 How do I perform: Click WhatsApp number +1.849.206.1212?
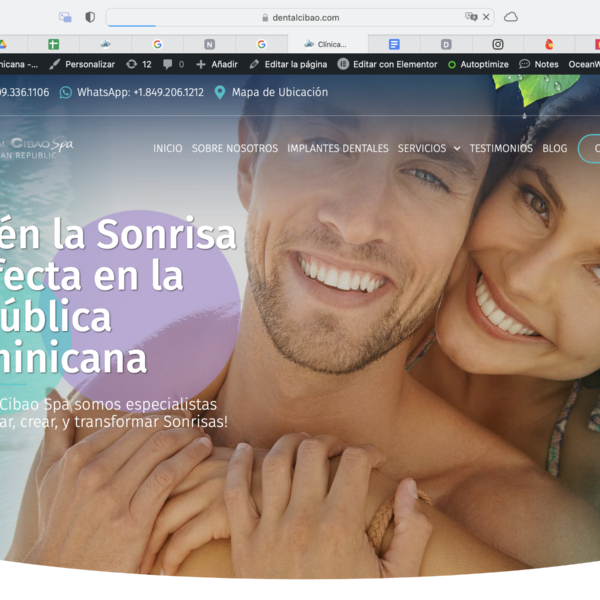tap(168, 92)
